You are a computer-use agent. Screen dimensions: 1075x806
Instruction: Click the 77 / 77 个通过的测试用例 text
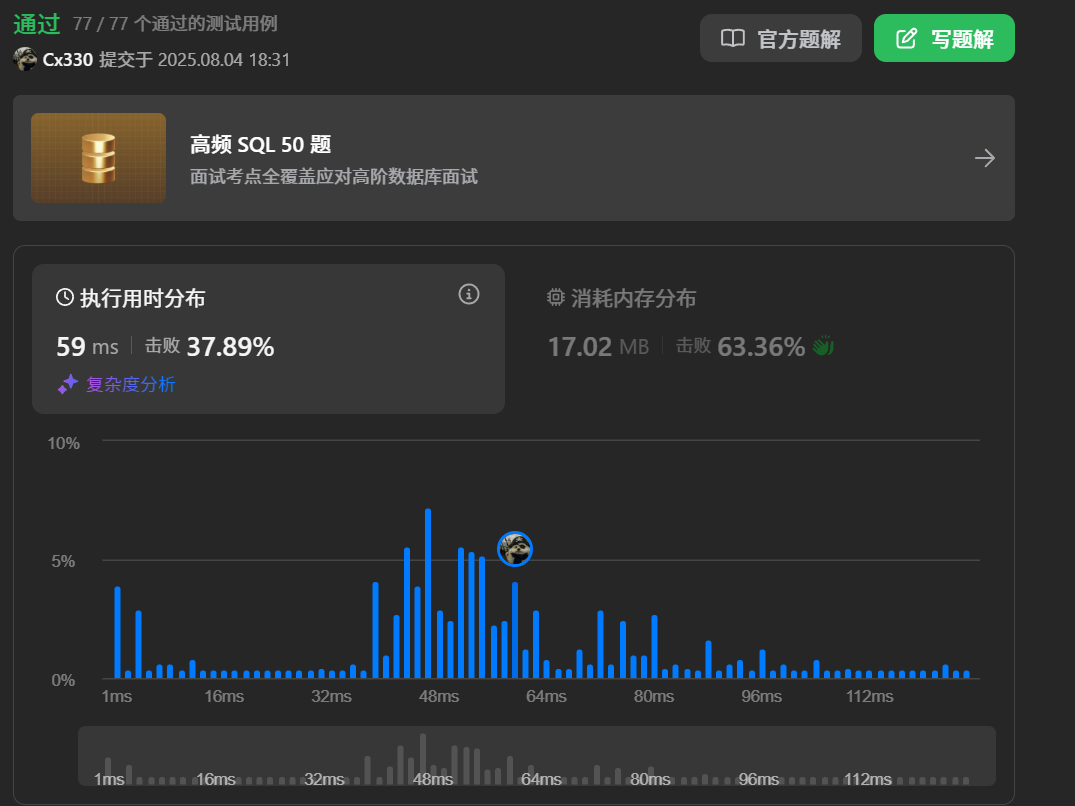click(x=175, y=24)
